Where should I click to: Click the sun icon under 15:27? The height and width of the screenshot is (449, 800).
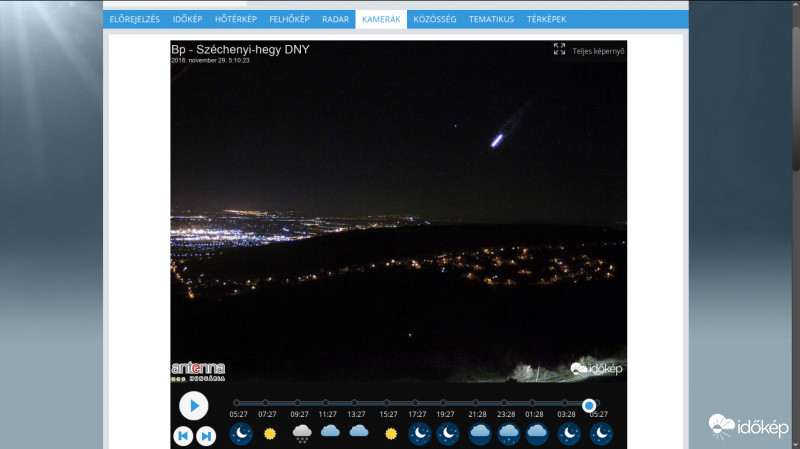point(391,434)
